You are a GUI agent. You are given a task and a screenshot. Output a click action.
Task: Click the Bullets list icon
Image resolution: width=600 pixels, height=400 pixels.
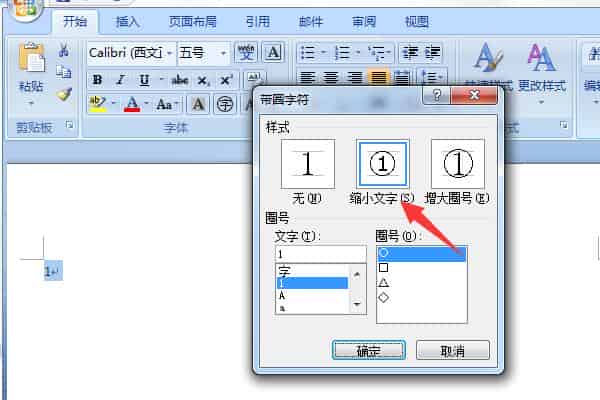pyautogui.click(x=308, y=52)
